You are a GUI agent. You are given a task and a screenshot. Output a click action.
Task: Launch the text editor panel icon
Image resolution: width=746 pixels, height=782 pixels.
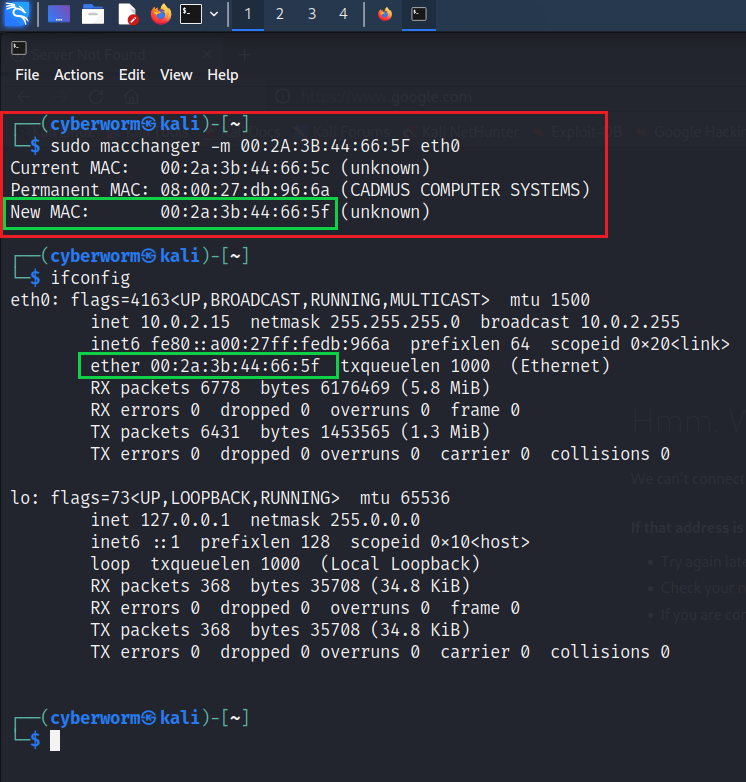pyautogui.click(x=127, y=14)
